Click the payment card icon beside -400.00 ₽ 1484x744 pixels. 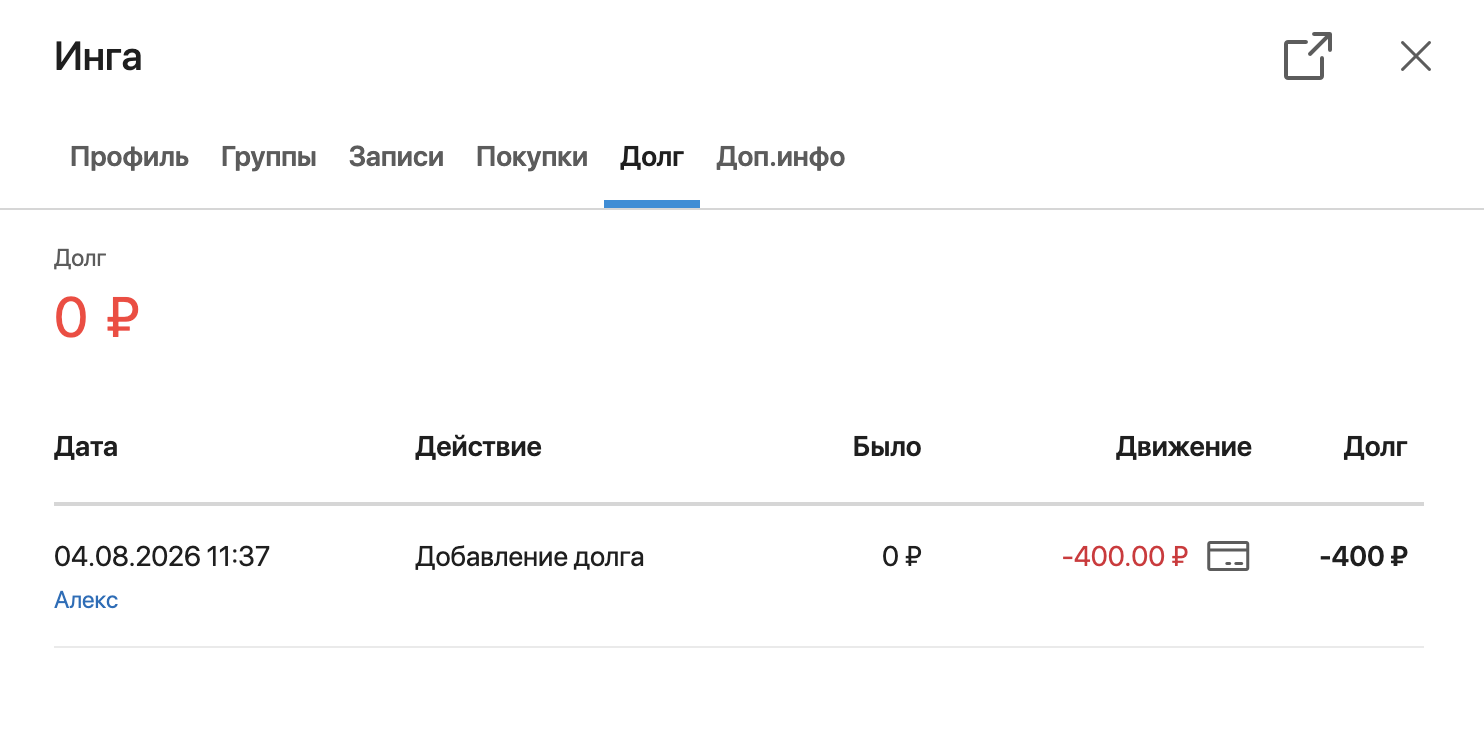pos(1228,556)
